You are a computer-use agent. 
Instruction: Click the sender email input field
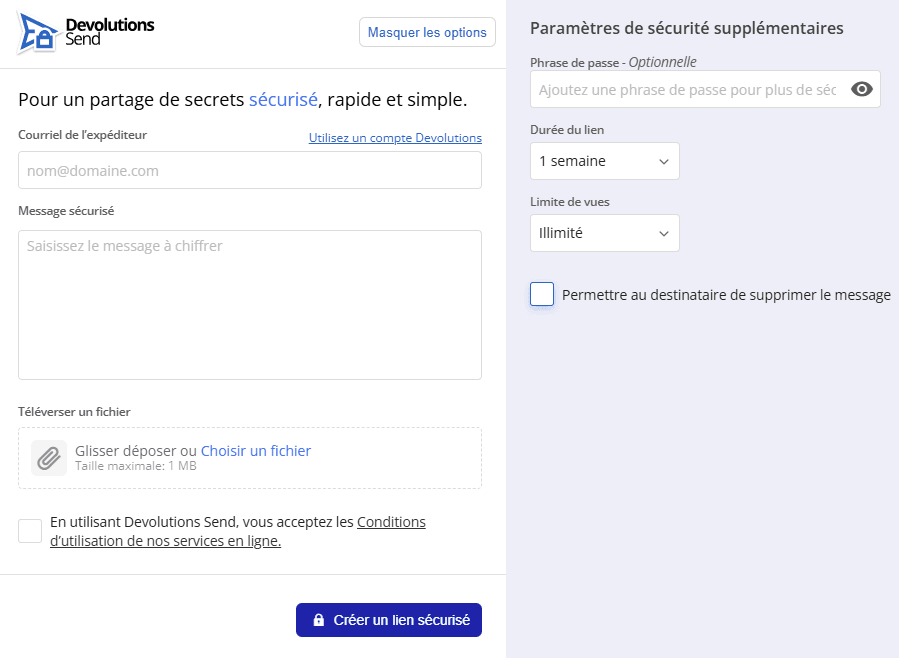(249, 170)
